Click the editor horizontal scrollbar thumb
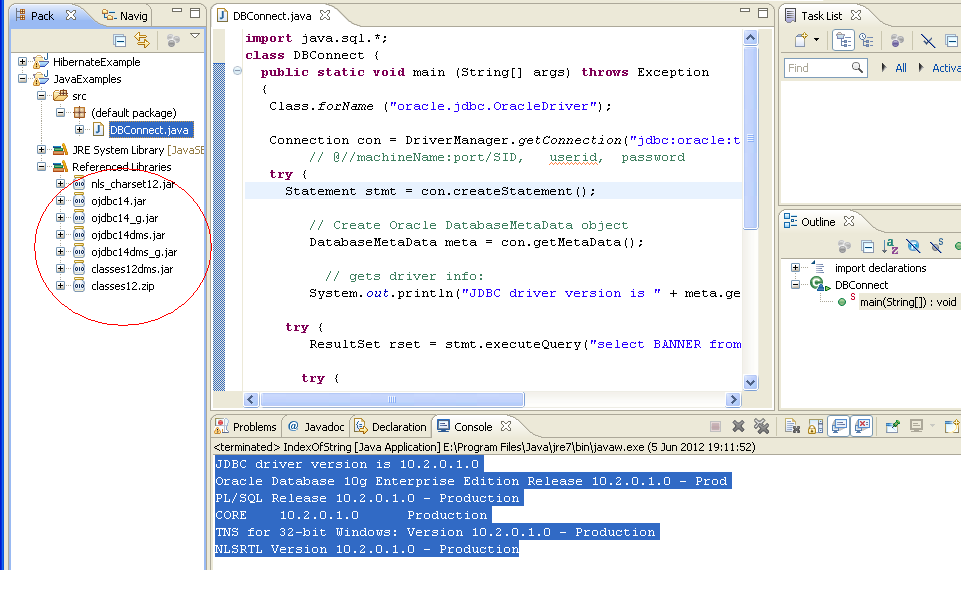The height and width of the screenshot is (614, 962). [x=392, y=399]
